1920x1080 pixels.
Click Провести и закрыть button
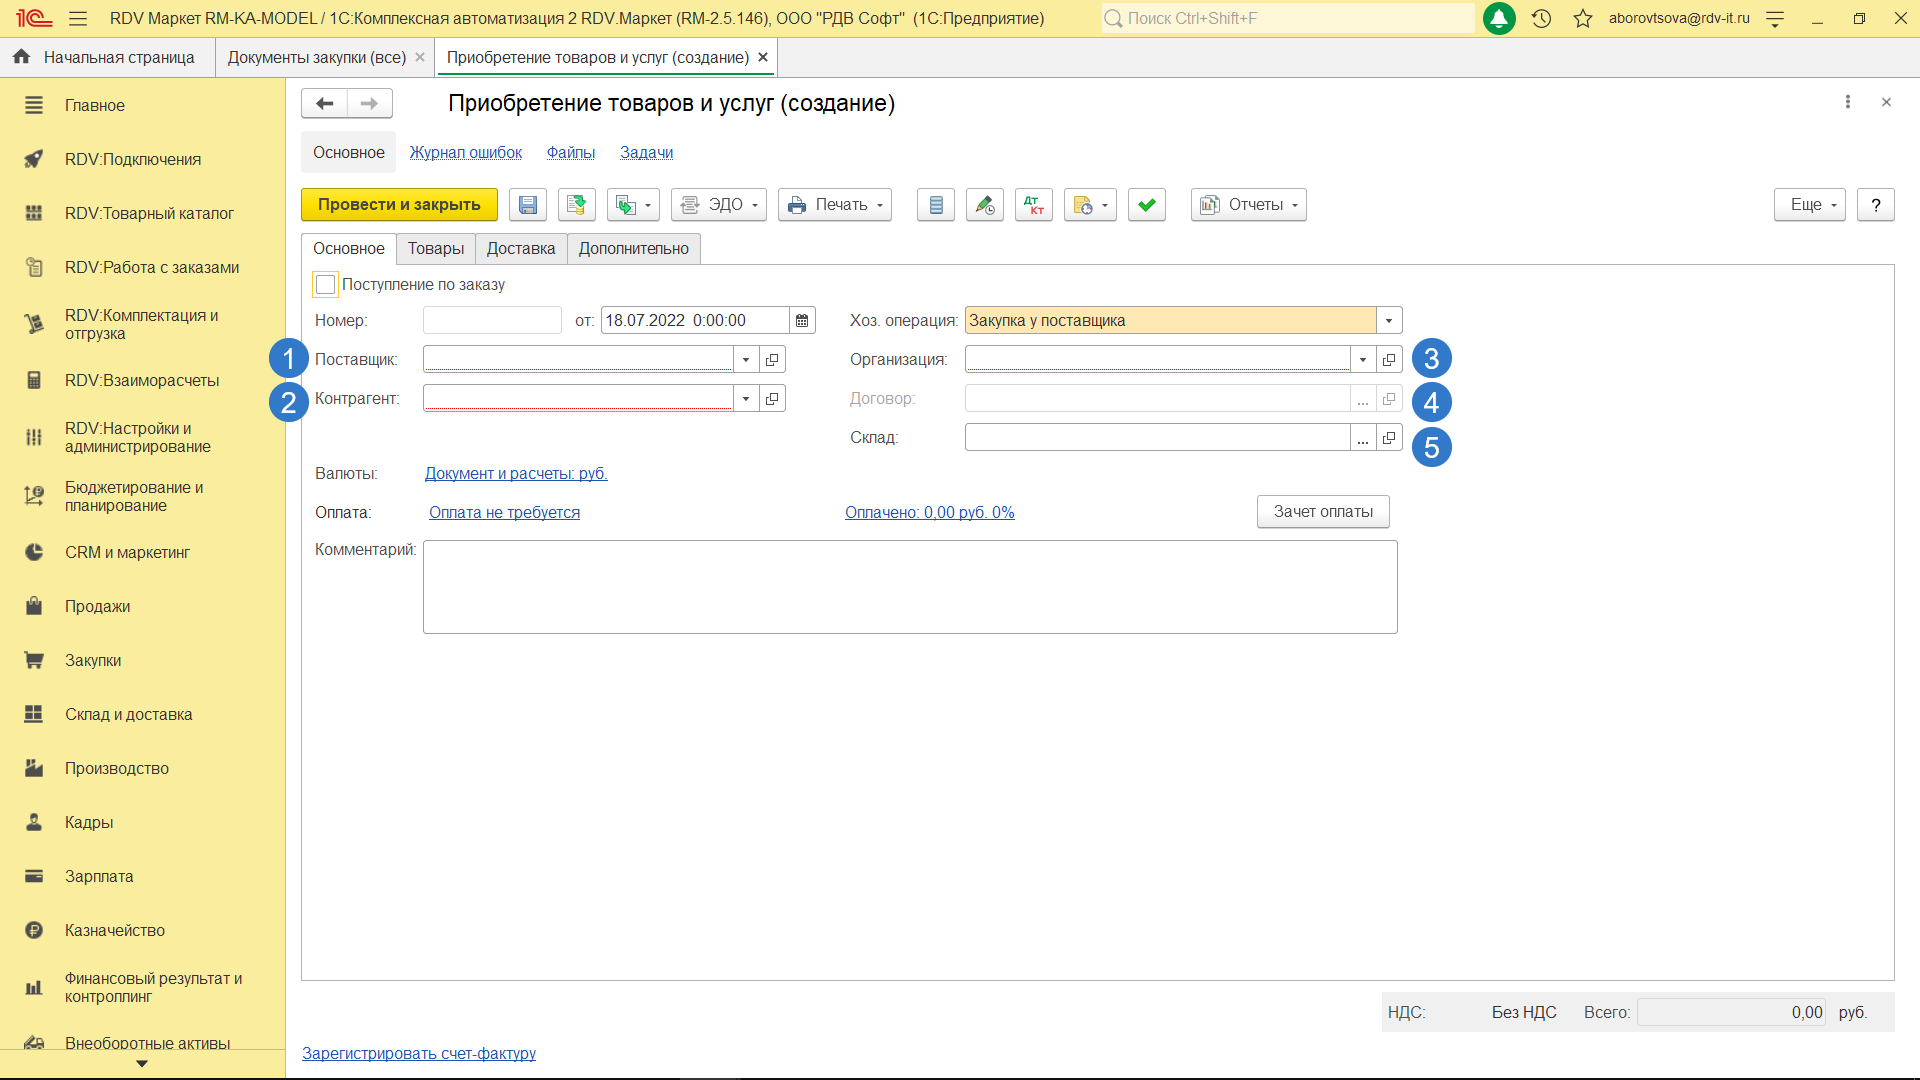tap(399, 205)
